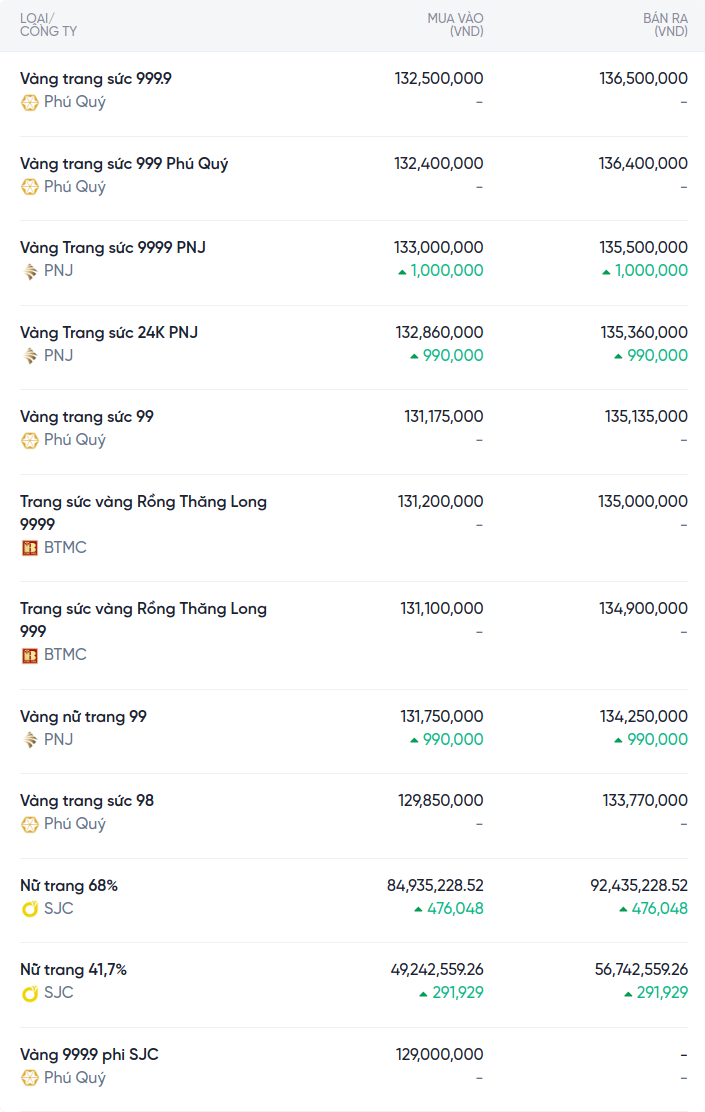Click the LOẠI/CÔNG TY column header
705x1112 pixels.
pyautogui.click(x=48, y=25)
